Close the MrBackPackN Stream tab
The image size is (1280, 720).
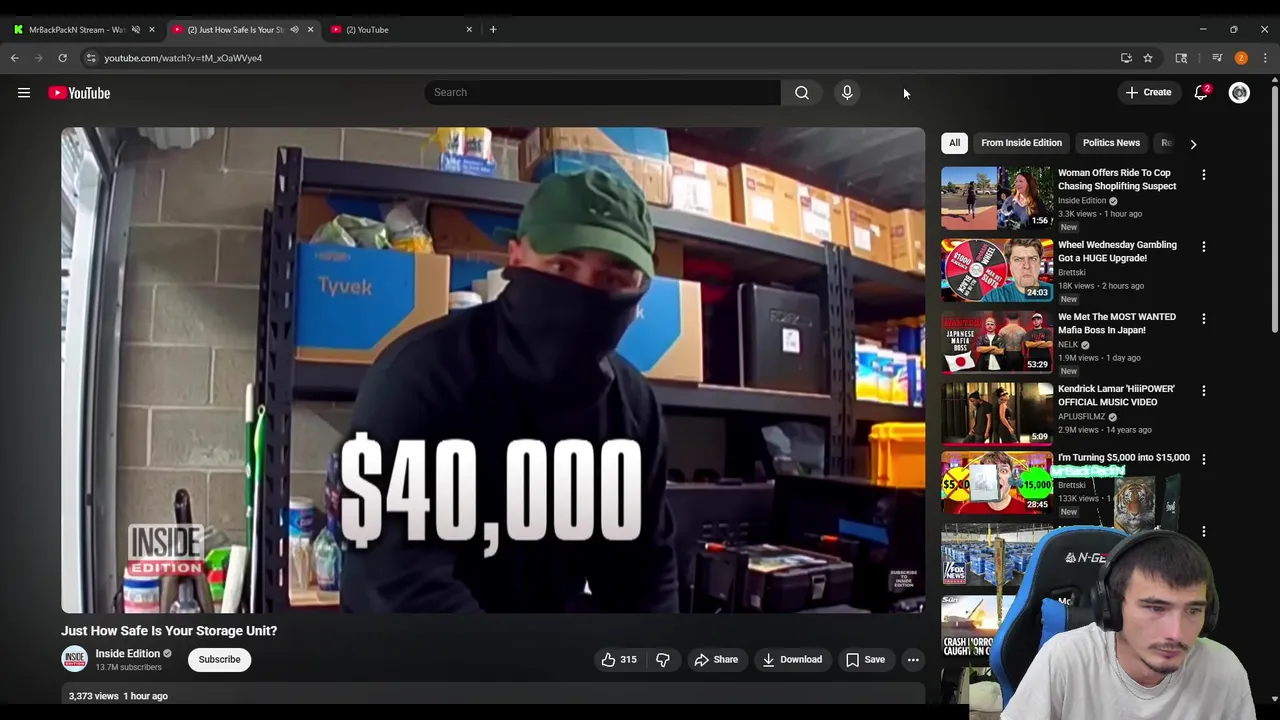pyautogui.click(x=152, y=29)
